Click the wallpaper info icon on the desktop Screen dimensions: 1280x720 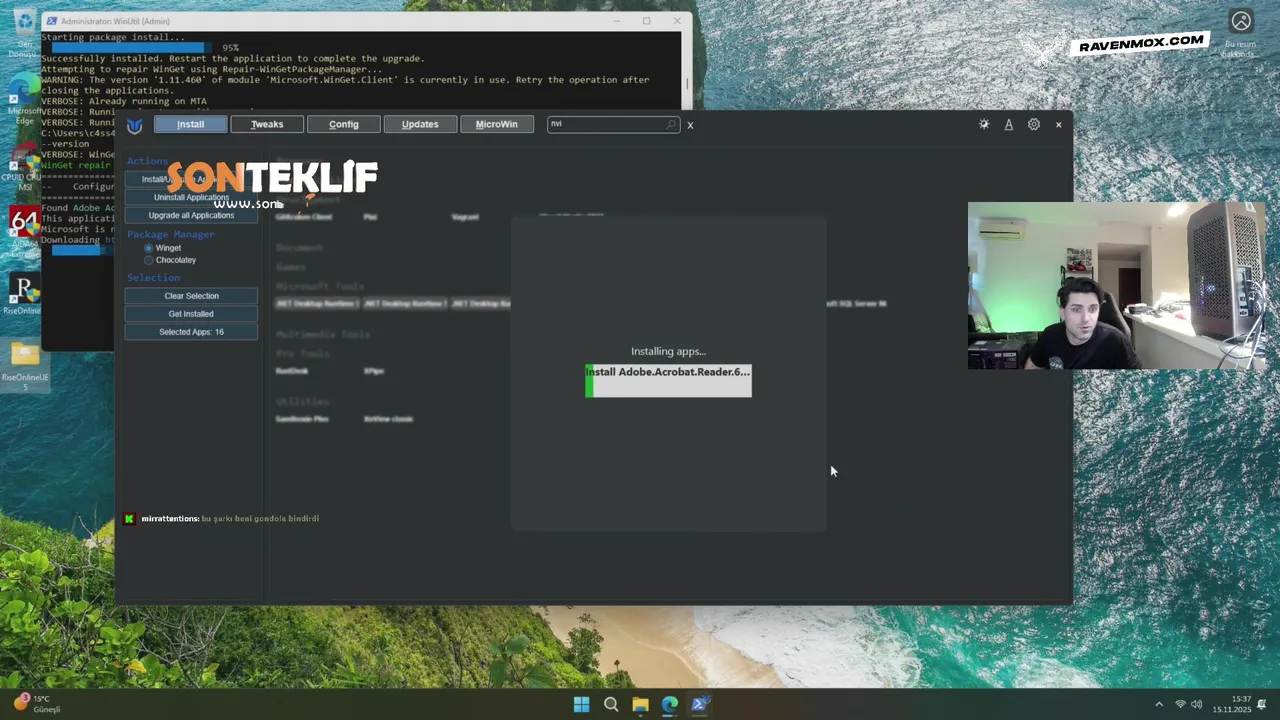(x=1241, y=31)
